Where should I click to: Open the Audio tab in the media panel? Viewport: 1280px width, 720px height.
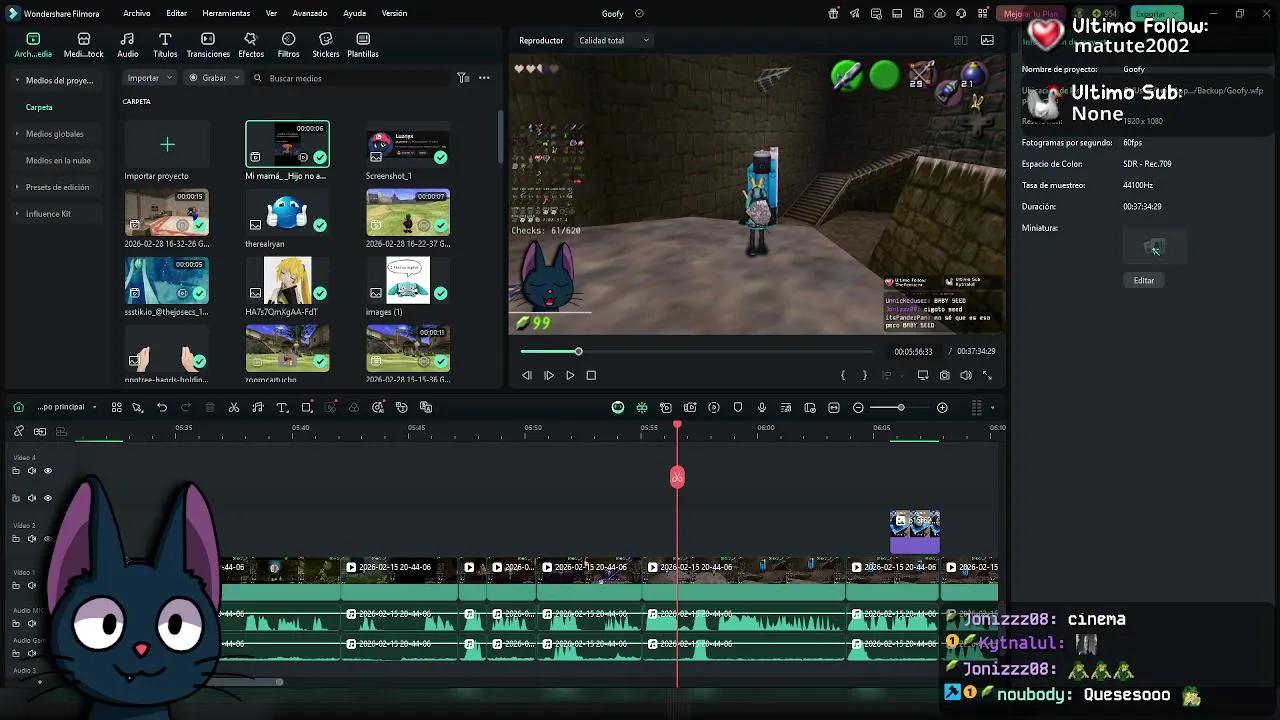[x=128, y=45]
